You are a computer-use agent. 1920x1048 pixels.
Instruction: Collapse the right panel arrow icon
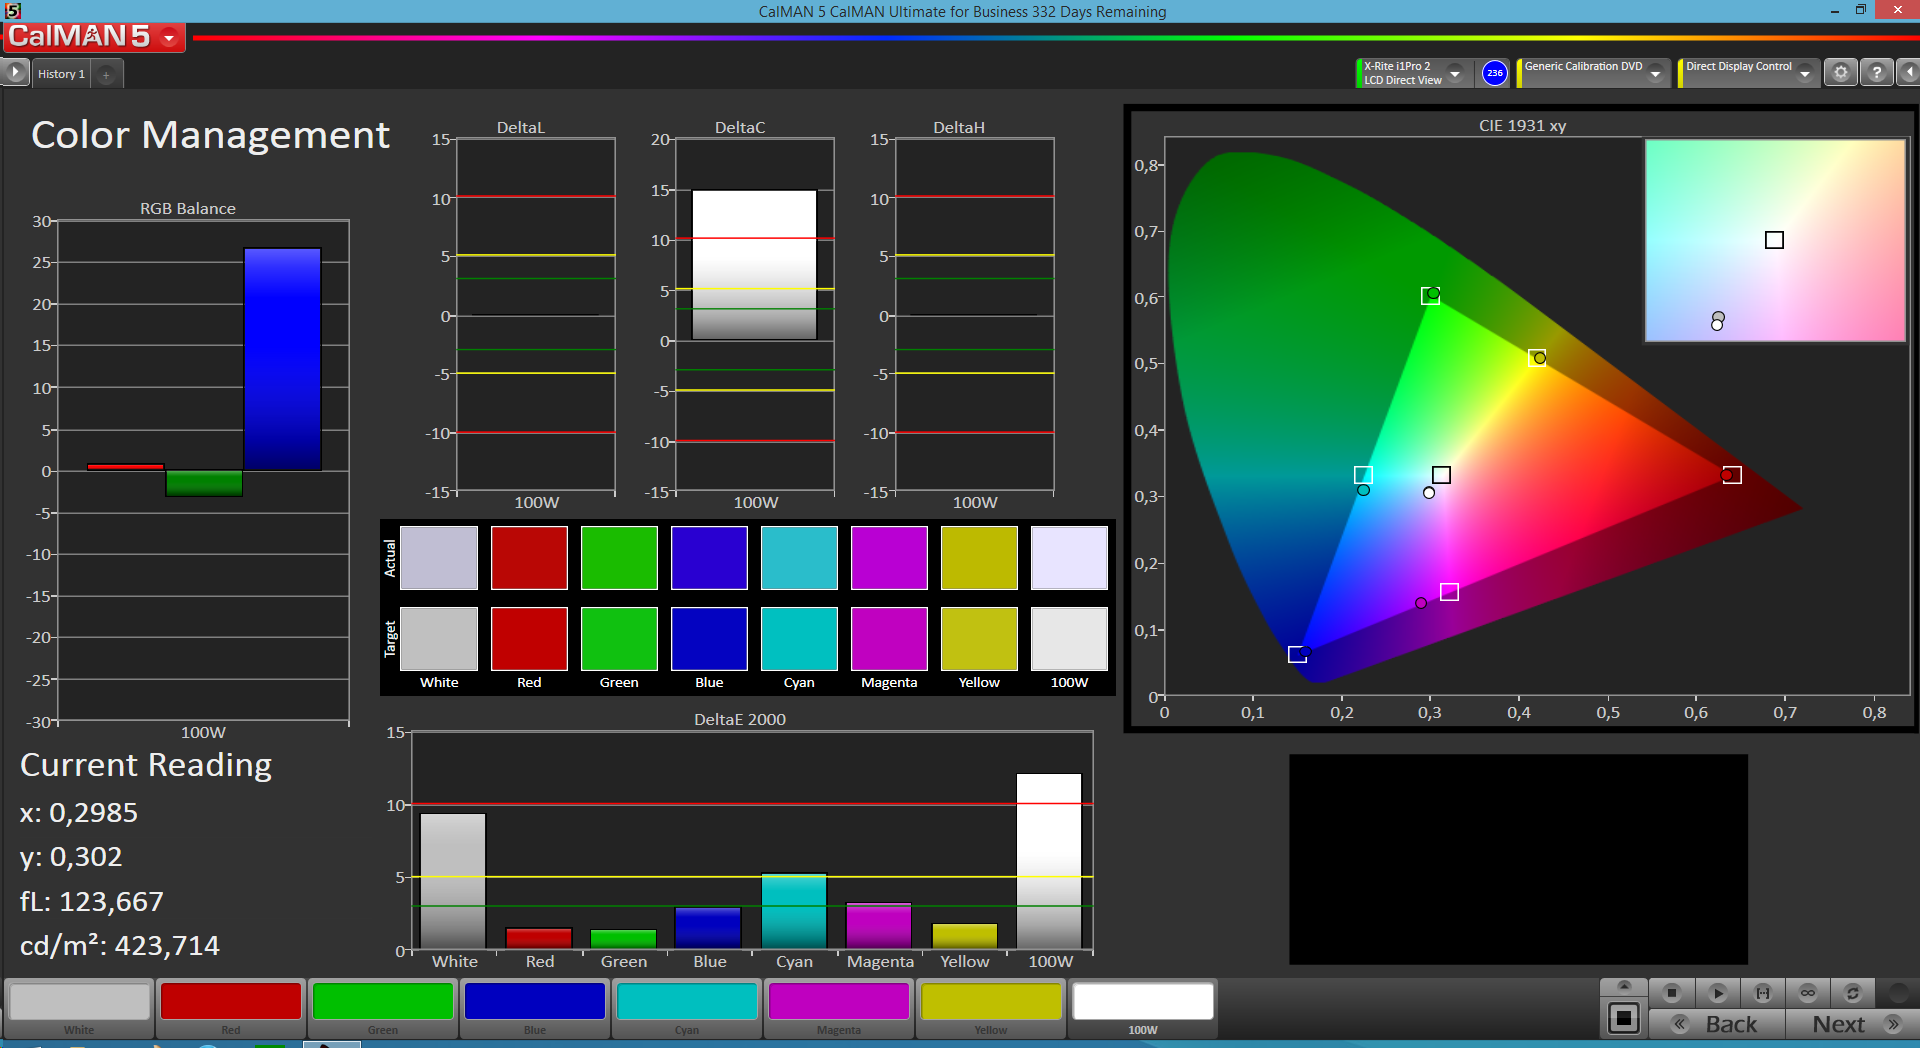coord(1909,73)
